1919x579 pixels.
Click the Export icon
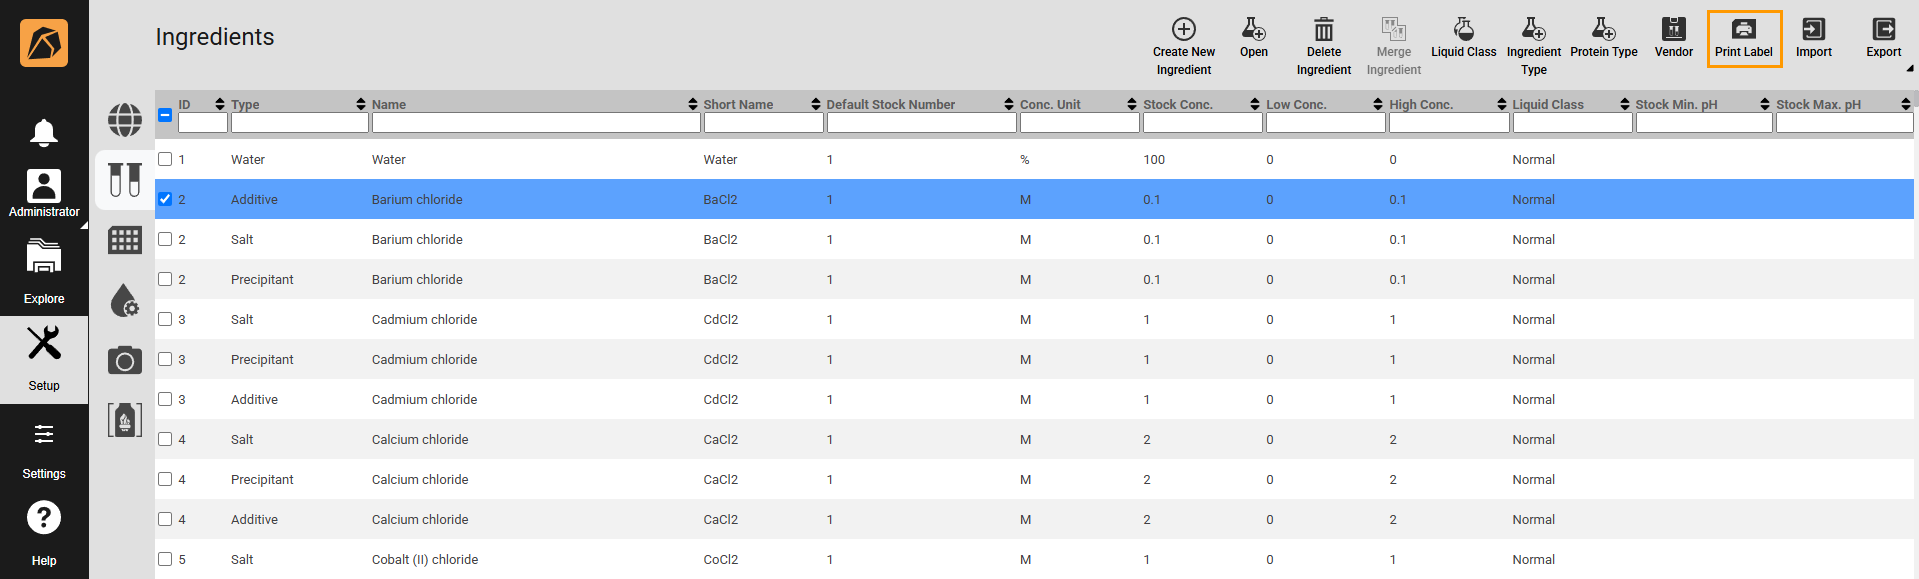coord(1883,30)
